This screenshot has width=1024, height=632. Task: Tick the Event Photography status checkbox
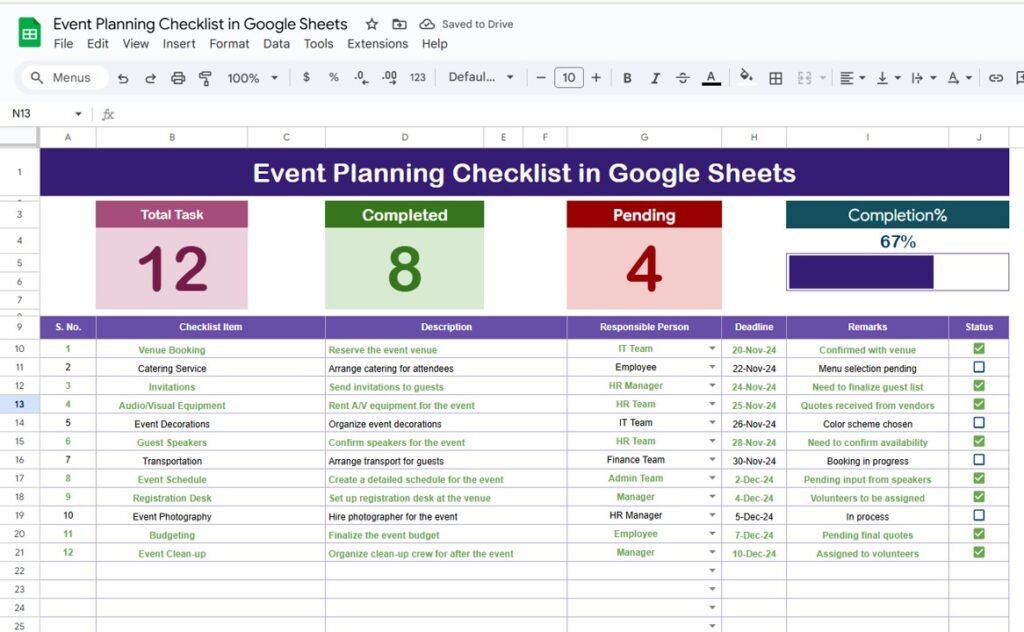(x=979, y=515)
